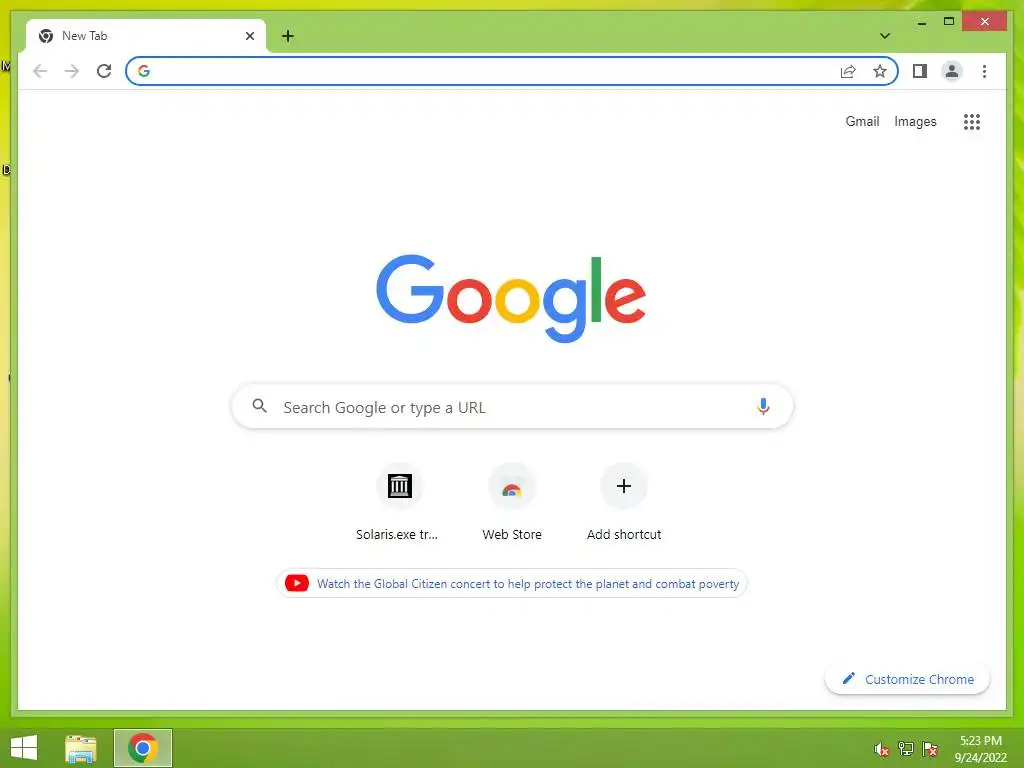
Task: Start voice search with the microphone
Action: pos(763,406)
